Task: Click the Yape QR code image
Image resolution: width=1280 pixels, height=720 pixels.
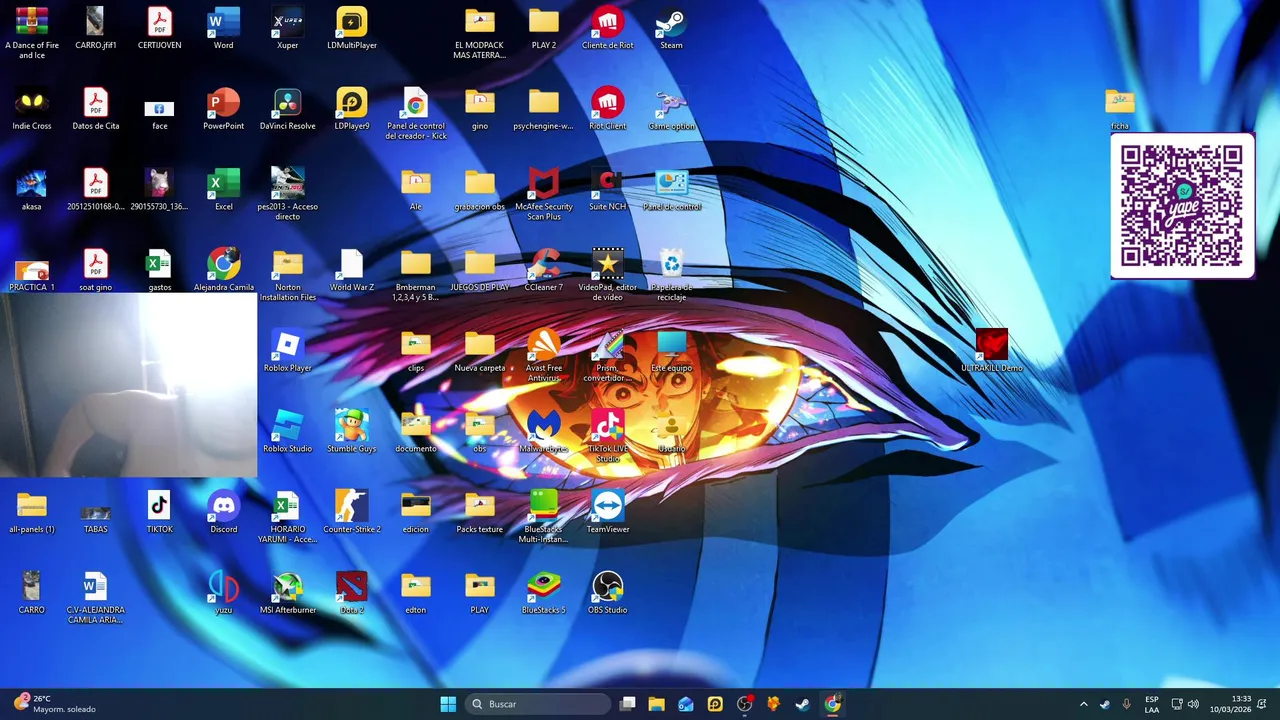Action: click(x=1182, y=206)
